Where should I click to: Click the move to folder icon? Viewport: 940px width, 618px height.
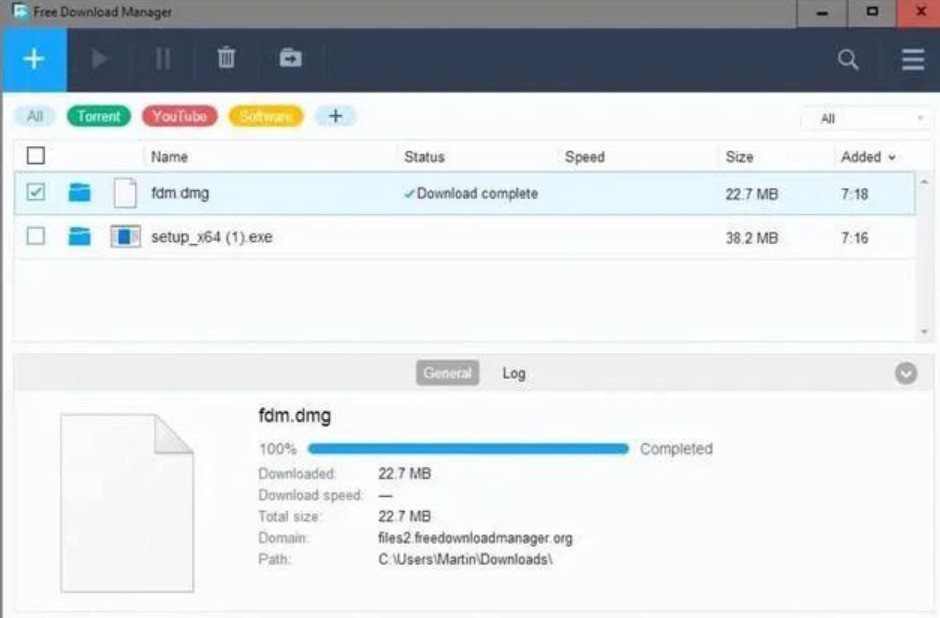tap(291, 58)
